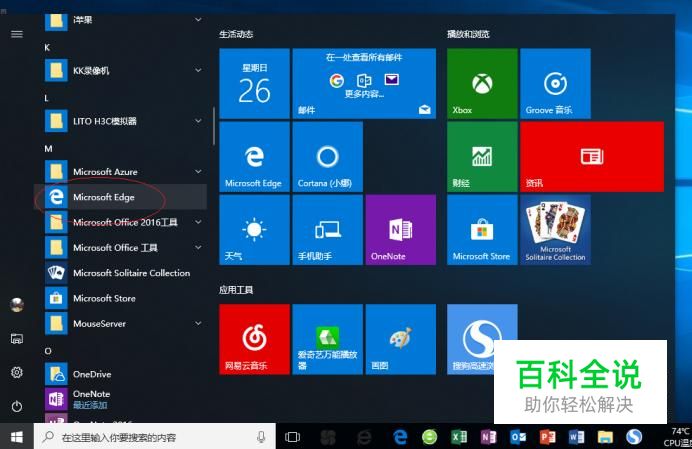The image size is (692, 449).
Task: Click the Windows Start button
Action: coord(17,437)
